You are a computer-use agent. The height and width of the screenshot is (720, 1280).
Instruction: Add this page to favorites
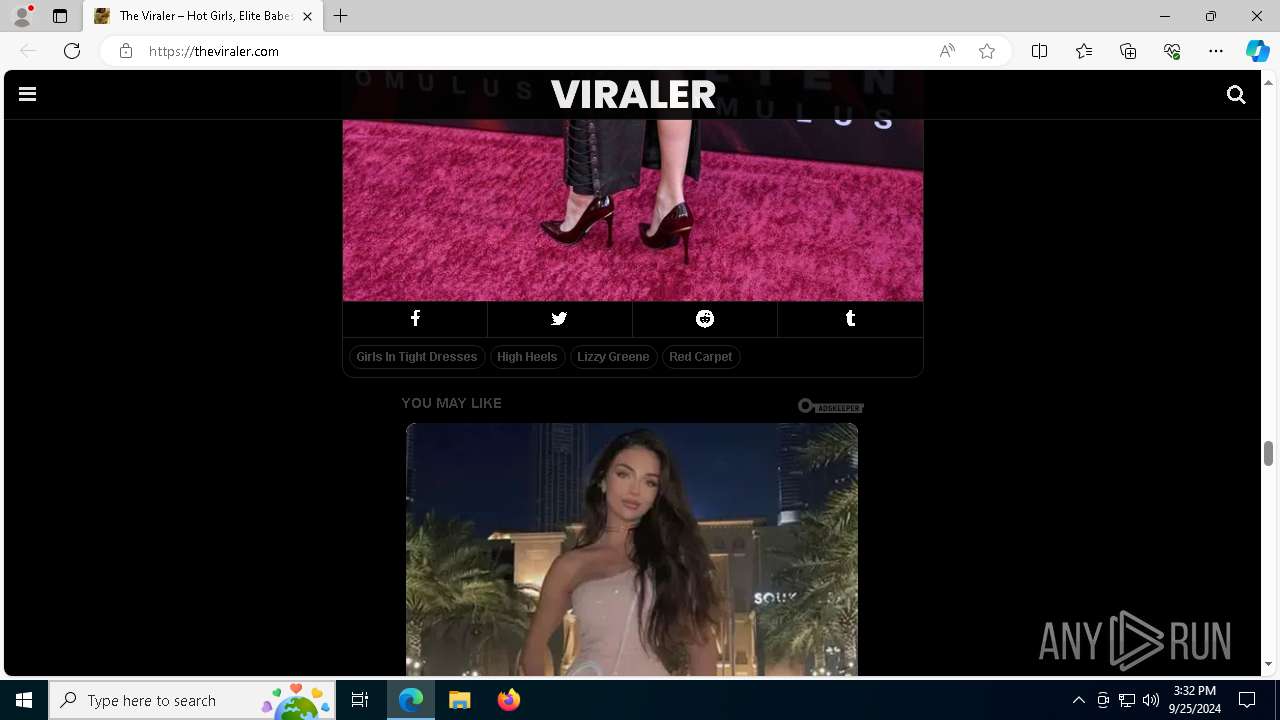[987, 51]
